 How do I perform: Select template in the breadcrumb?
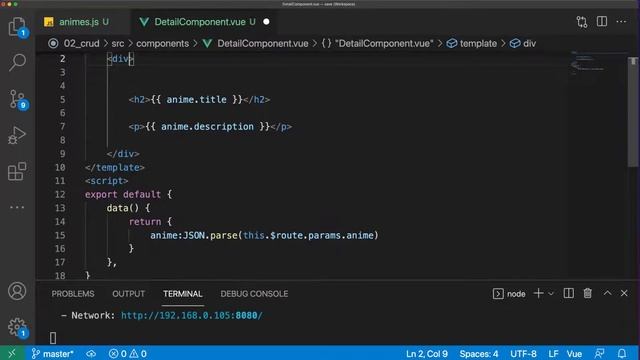coord(478,43)
